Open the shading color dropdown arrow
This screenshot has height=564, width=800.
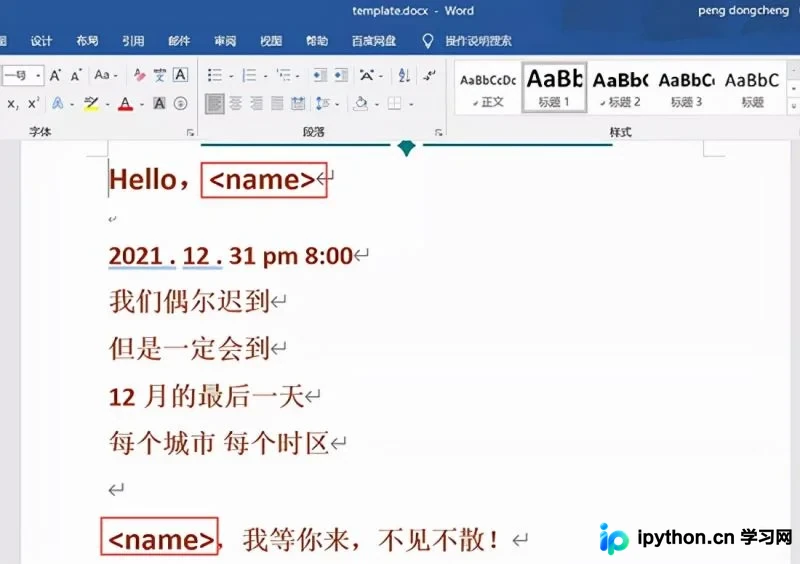click(377, 105)
